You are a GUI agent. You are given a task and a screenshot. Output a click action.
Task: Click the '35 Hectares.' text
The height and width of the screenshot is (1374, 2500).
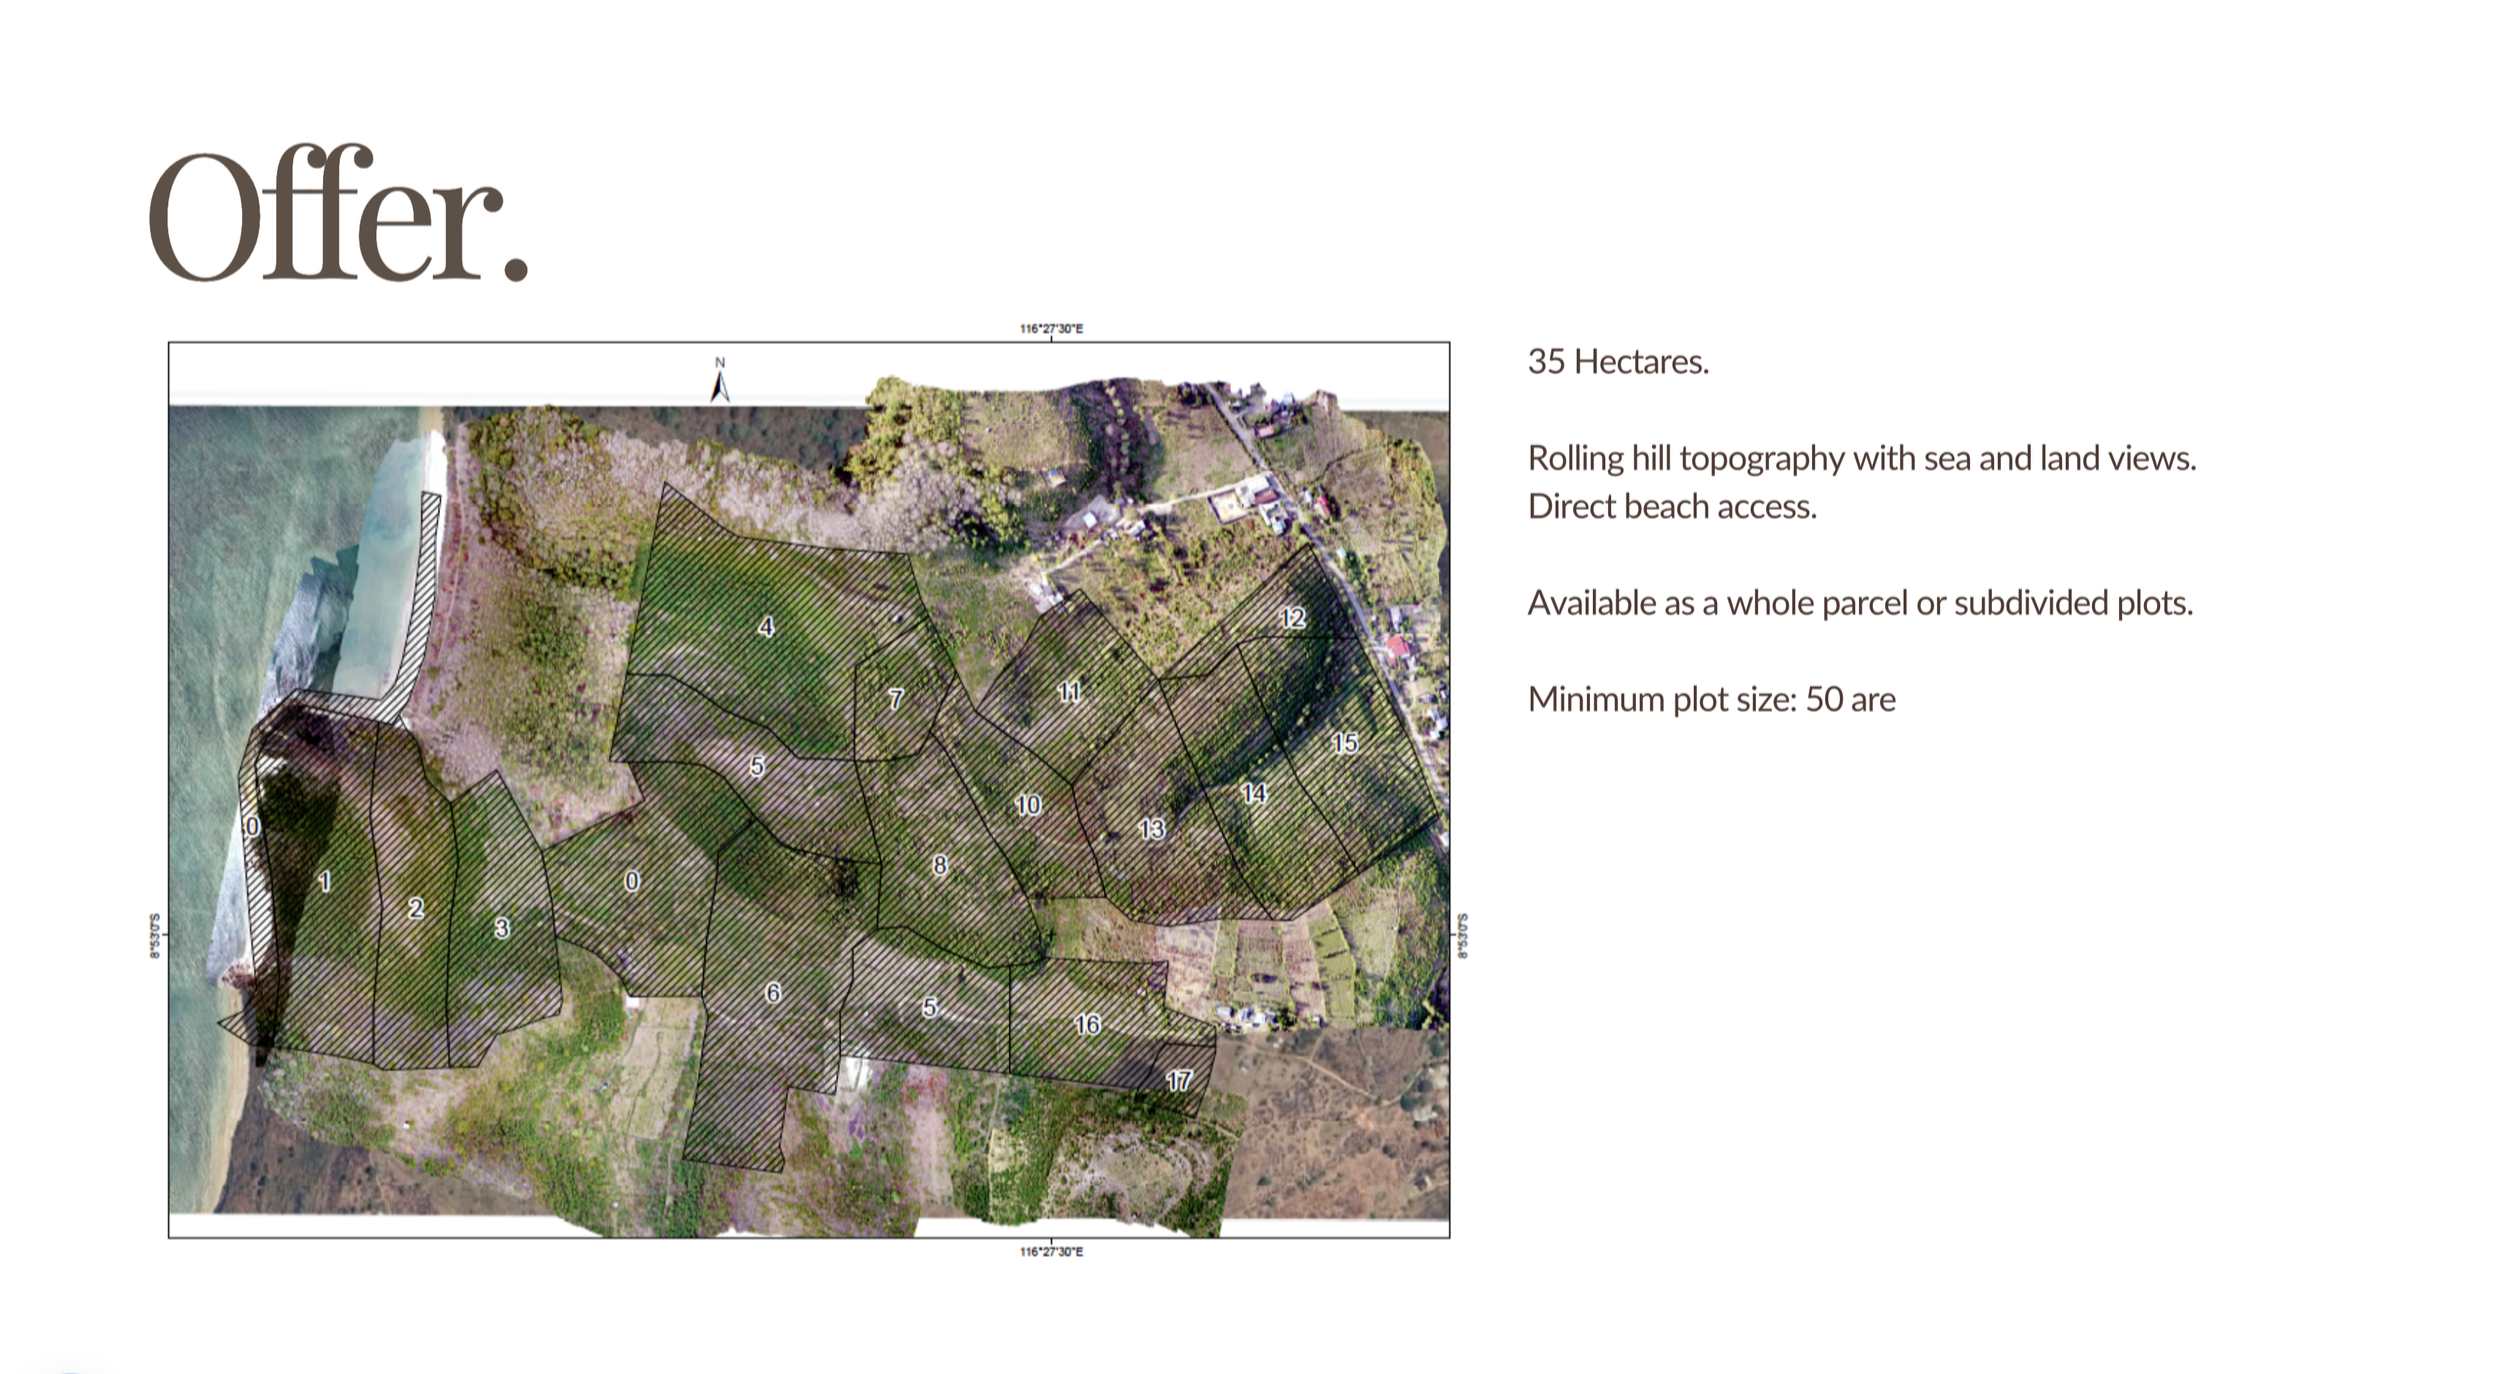coord(1618,362)
